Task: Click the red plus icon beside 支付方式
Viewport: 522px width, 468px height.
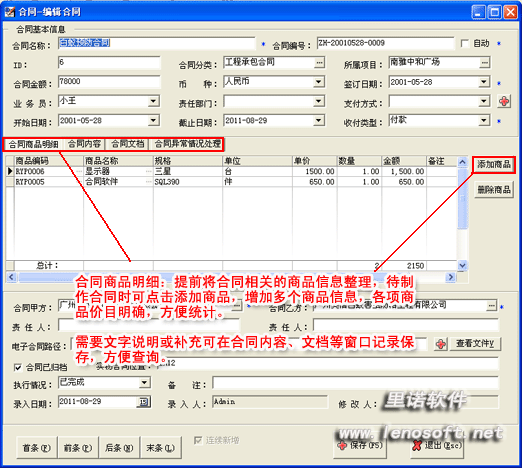Action: 504,101
